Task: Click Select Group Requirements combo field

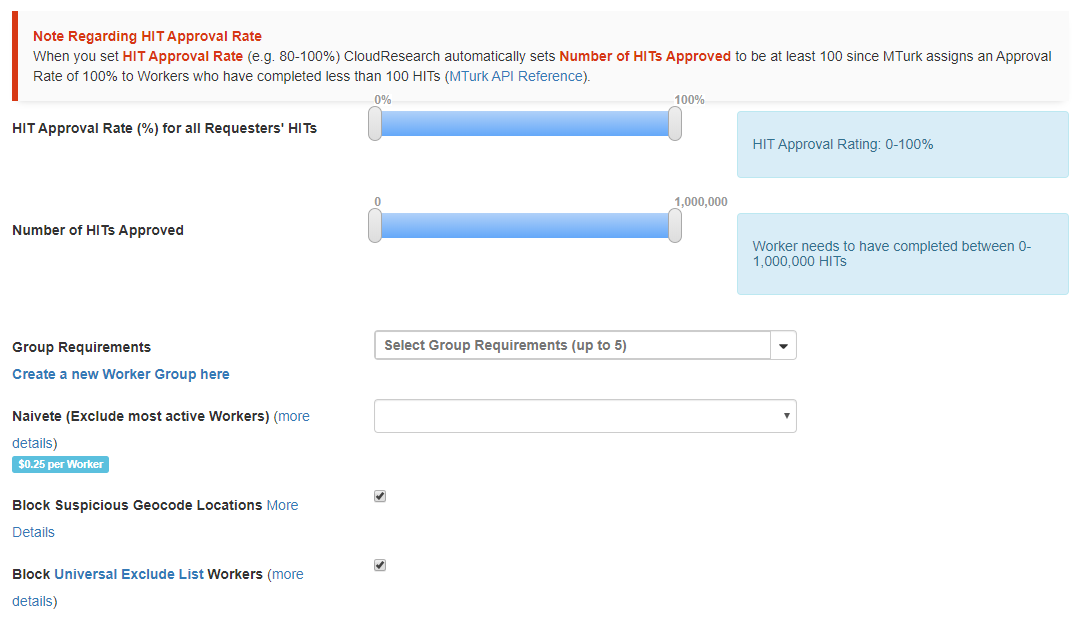Action: (572, 346)
